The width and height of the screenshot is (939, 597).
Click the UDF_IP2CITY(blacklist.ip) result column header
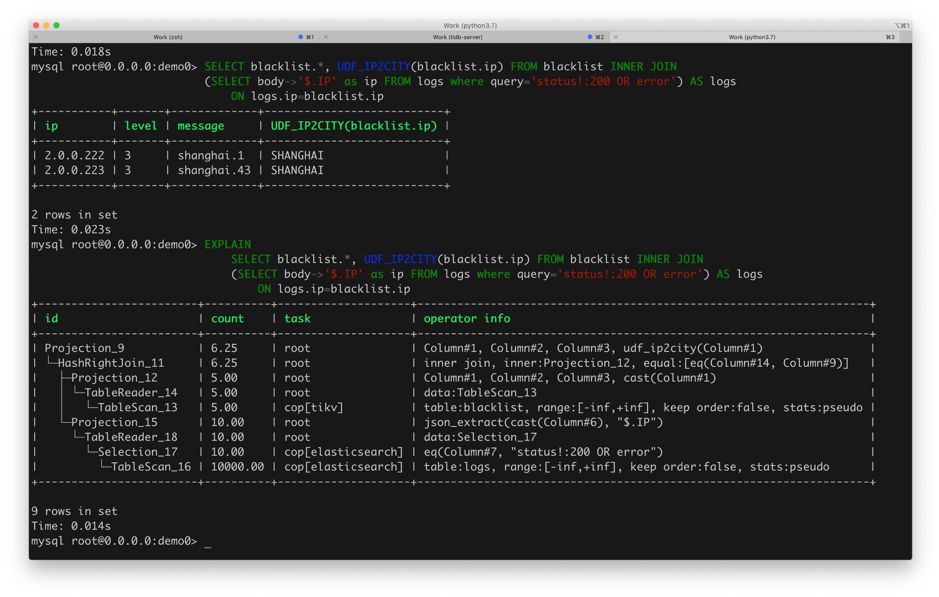pos(353,126)
